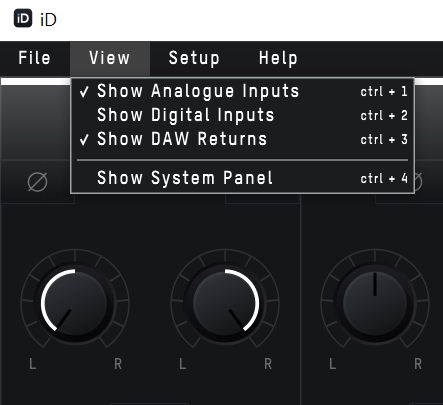Click the R label under centered knob

coord(418,364)
